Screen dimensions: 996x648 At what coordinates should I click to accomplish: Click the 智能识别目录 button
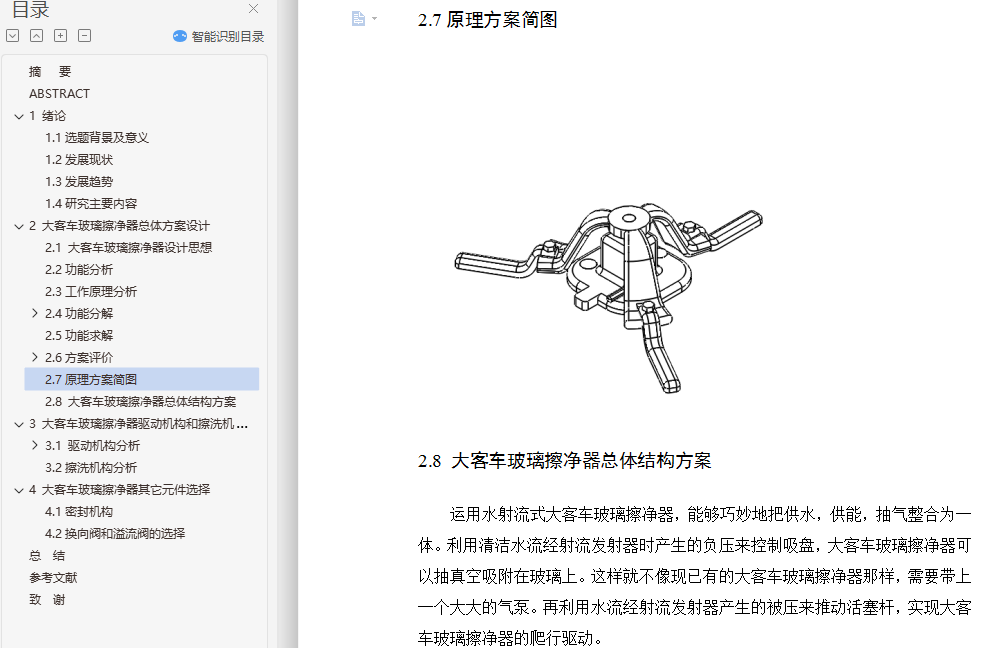pyautogui.click(x=219, y=36)
